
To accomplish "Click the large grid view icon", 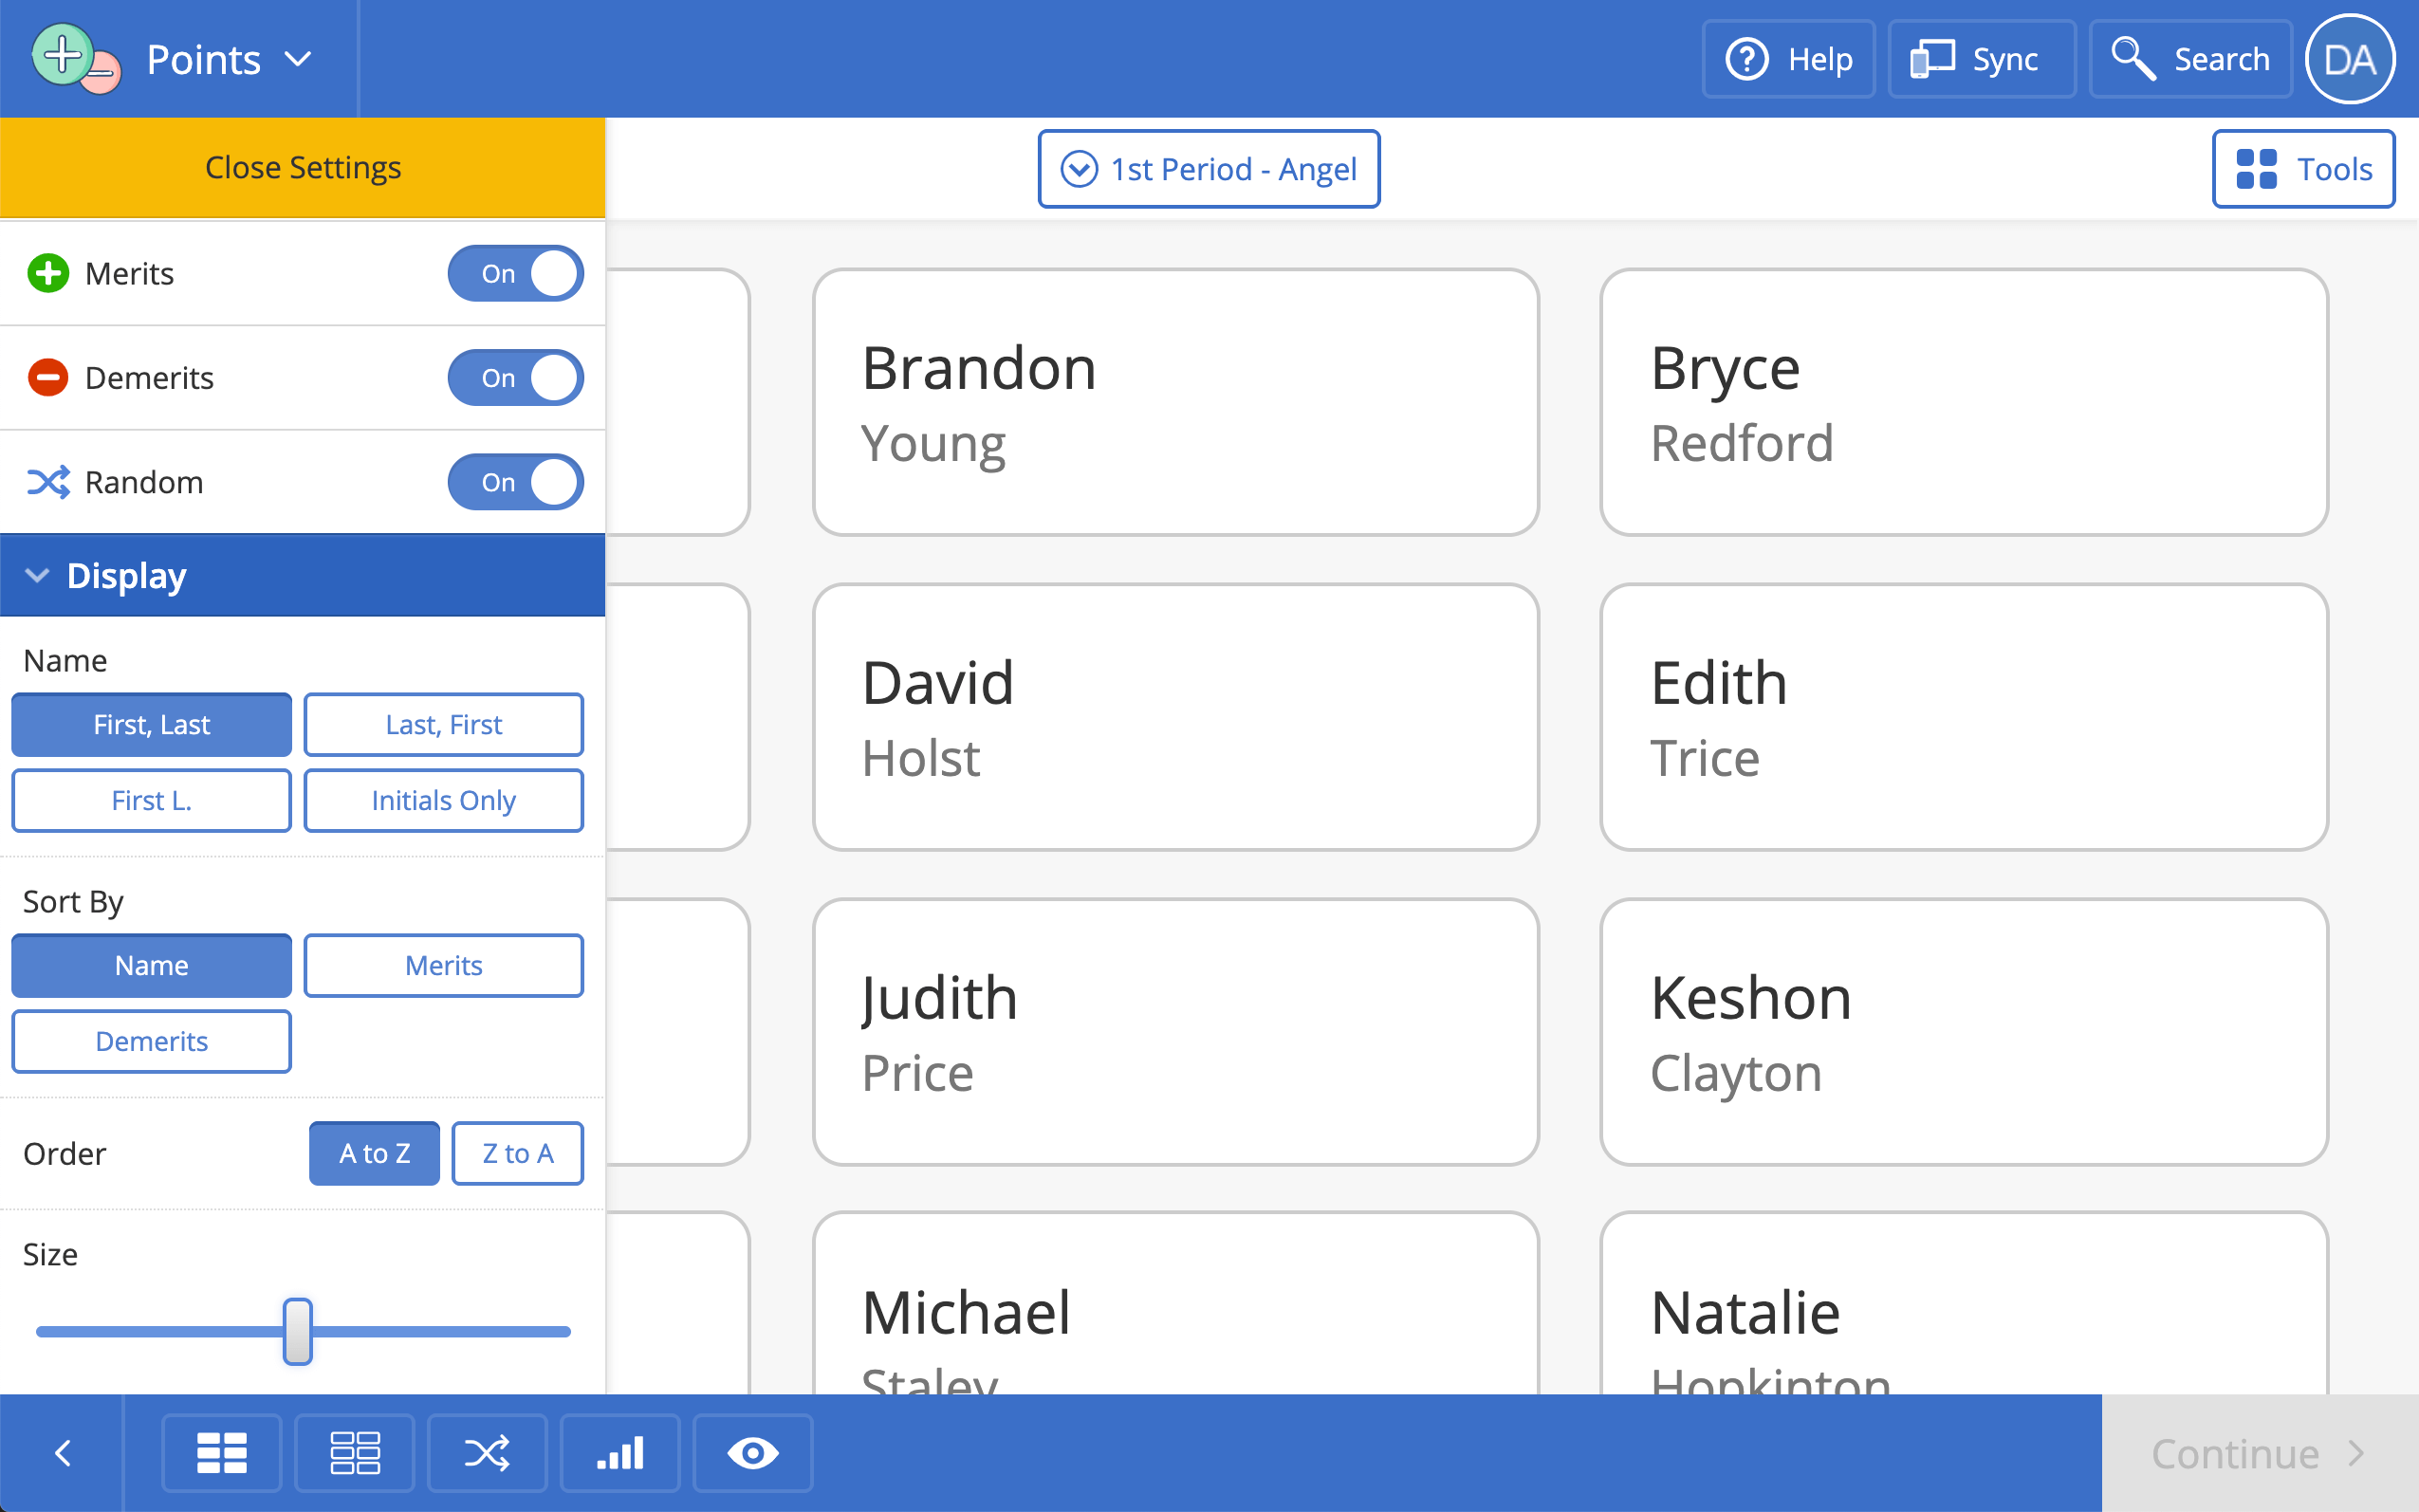I will coord(221,1452).
